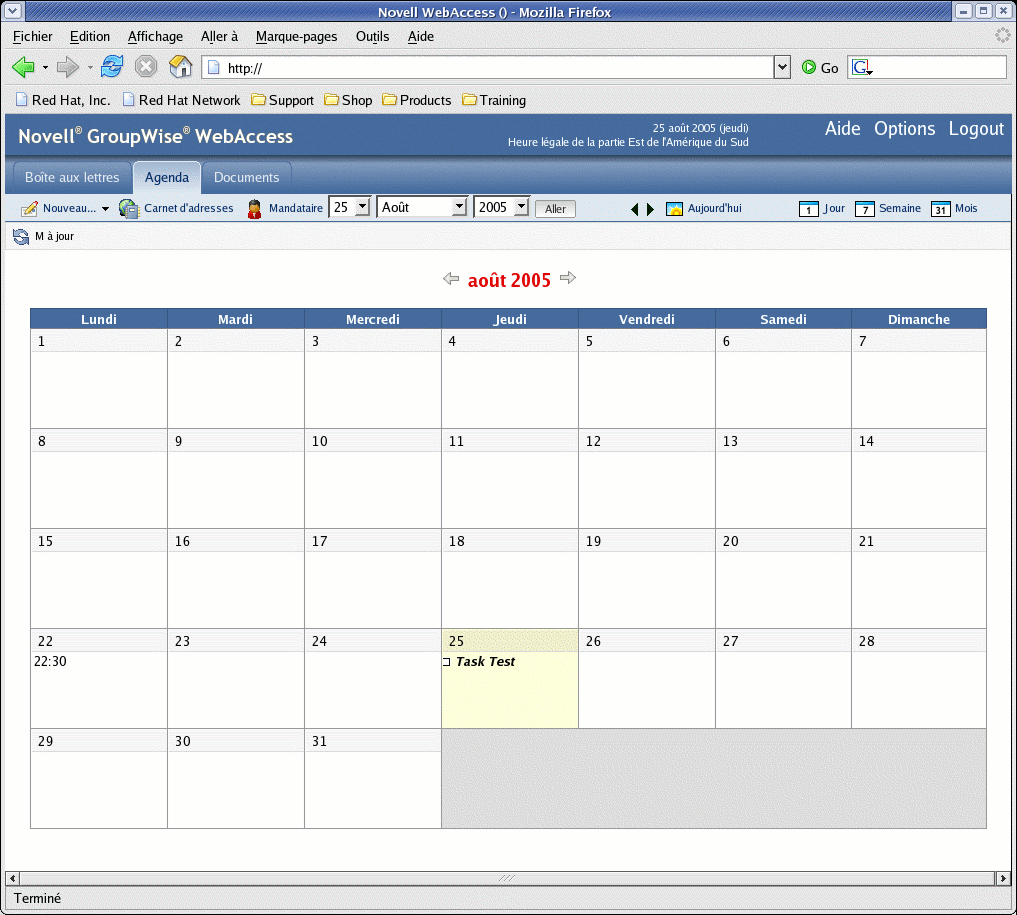Open the Documents tab
The image size is (1017, 915).
click(246, 177)
